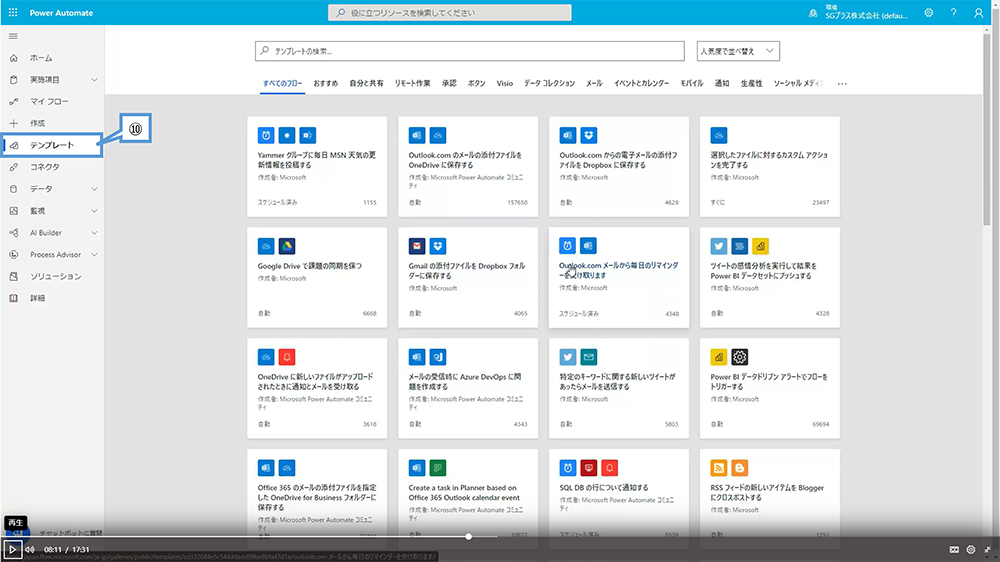Click the テンプレートの検索 input field
1000x562 pixels.
pos(469,51)
